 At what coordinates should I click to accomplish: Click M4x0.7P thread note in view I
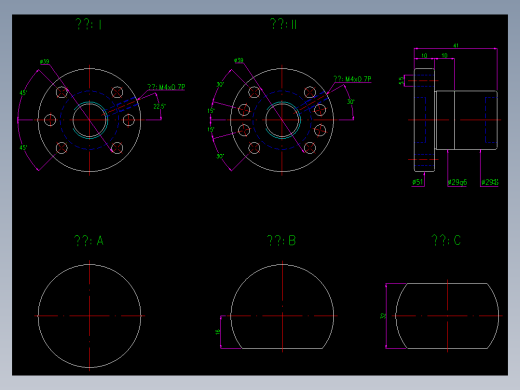166,87
